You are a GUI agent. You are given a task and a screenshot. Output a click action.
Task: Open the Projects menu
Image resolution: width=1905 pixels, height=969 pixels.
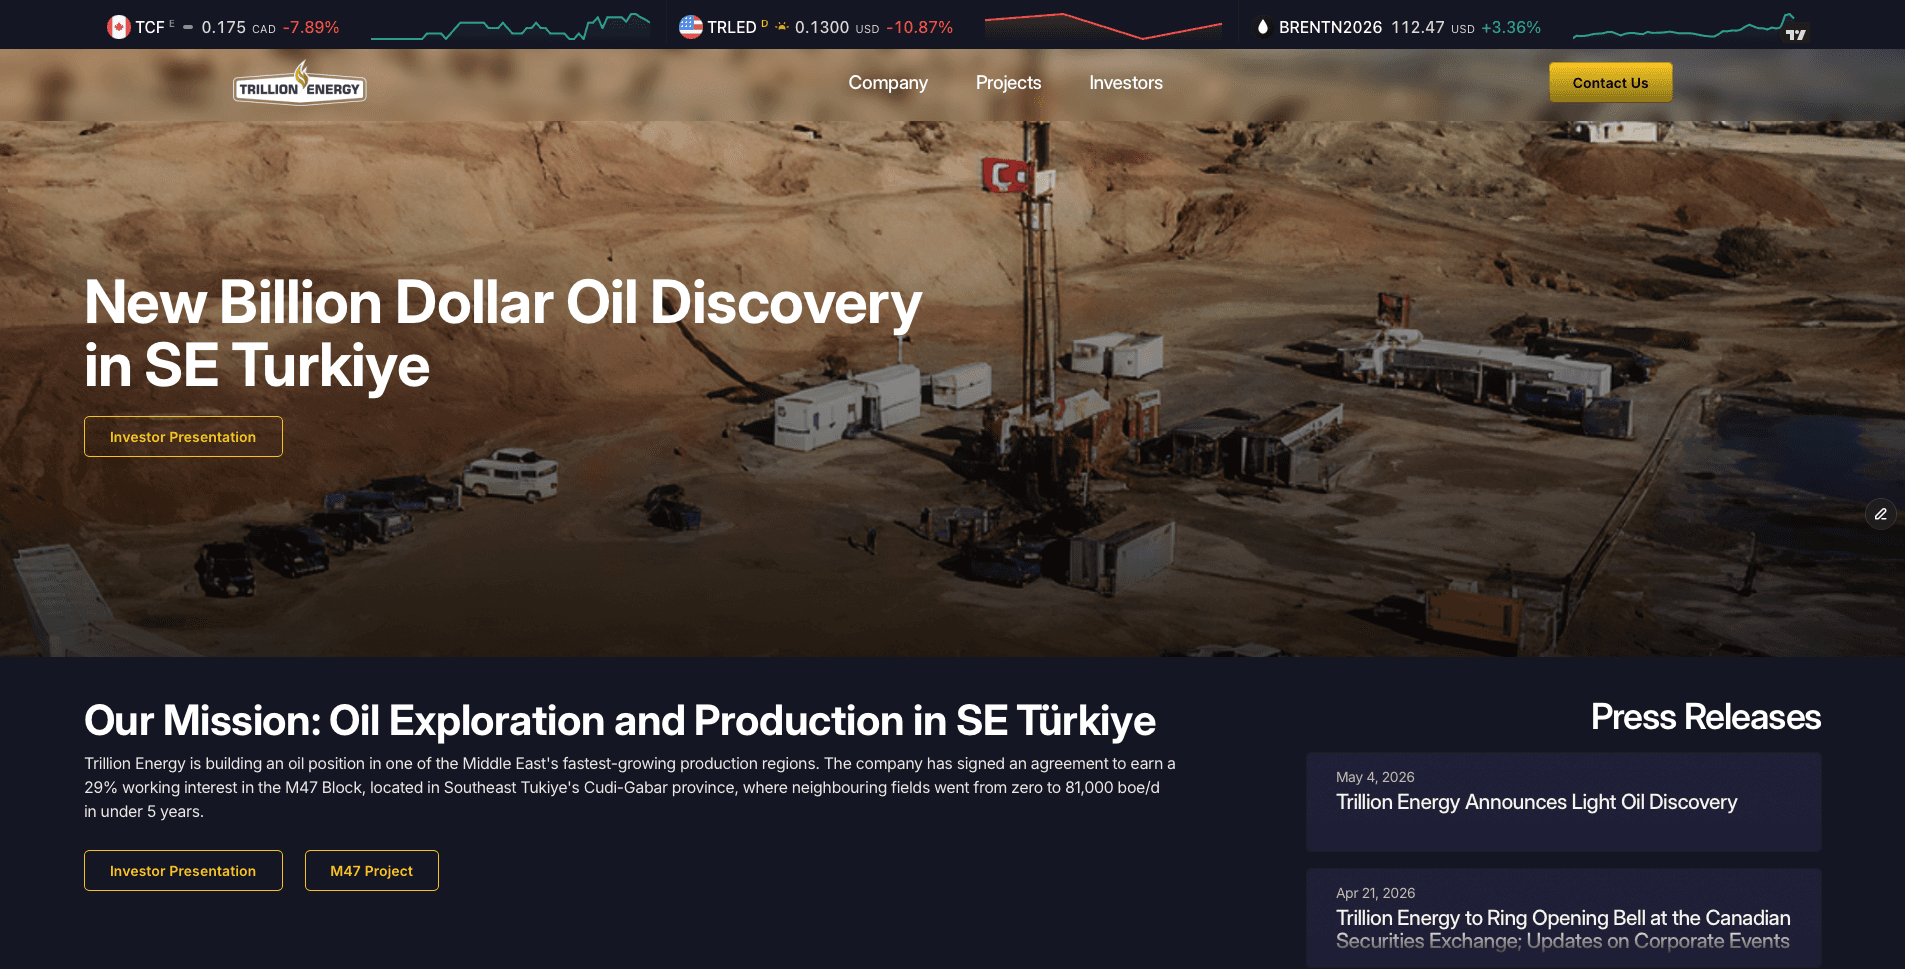1008,83
